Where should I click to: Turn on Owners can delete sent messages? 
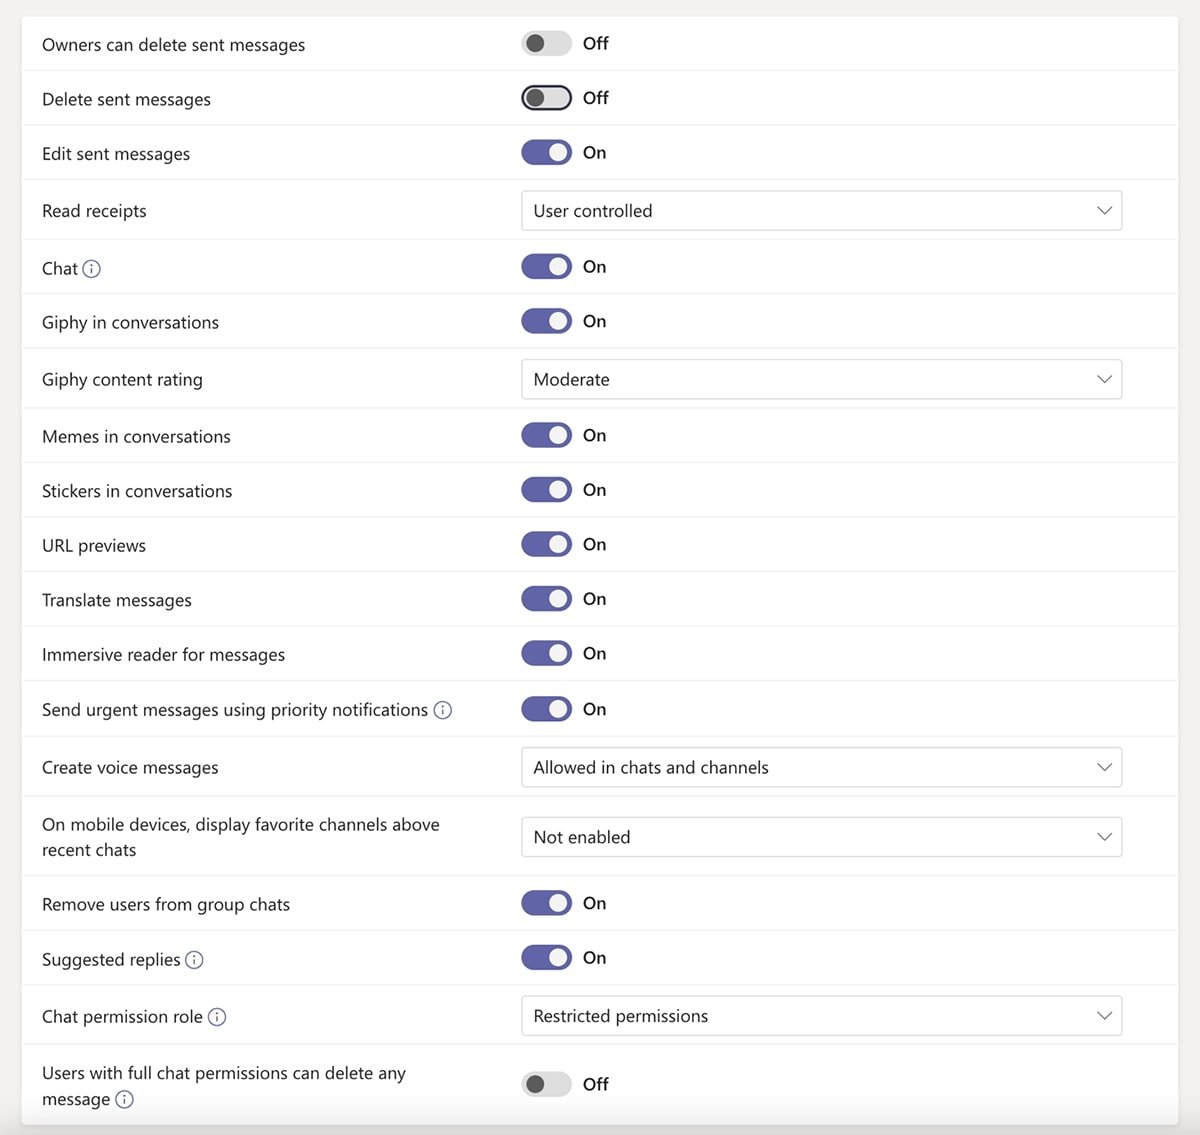coord(545,43)
